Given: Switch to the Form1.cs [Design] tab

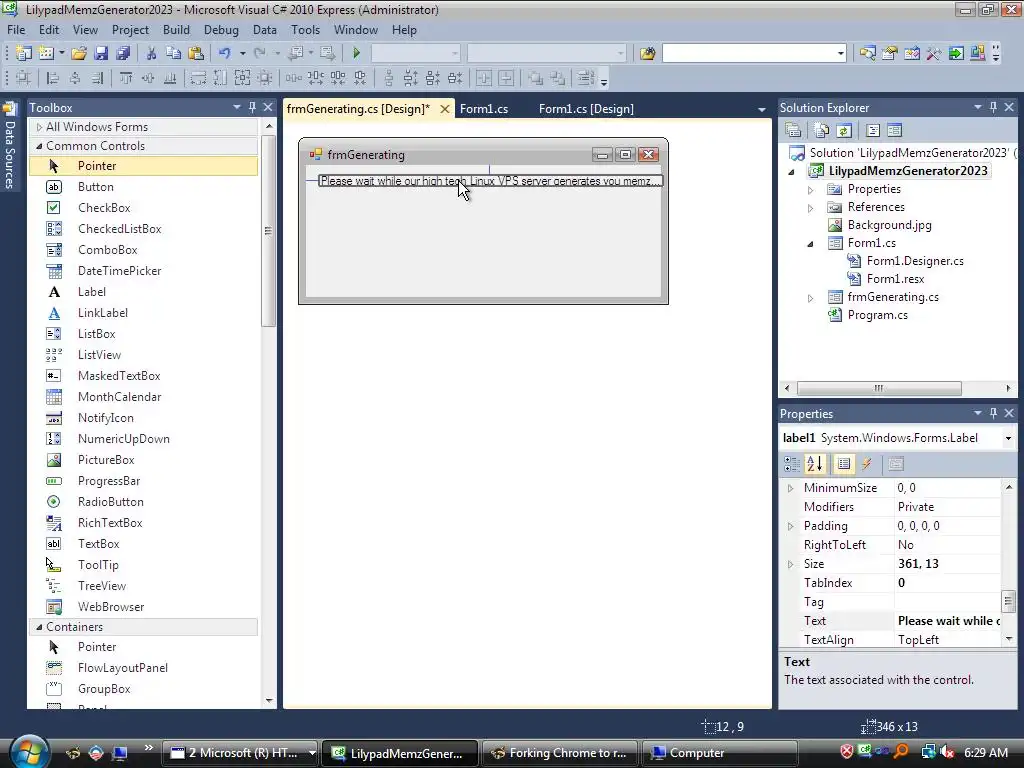Looking at the screenshot, I should click(586, 109).
